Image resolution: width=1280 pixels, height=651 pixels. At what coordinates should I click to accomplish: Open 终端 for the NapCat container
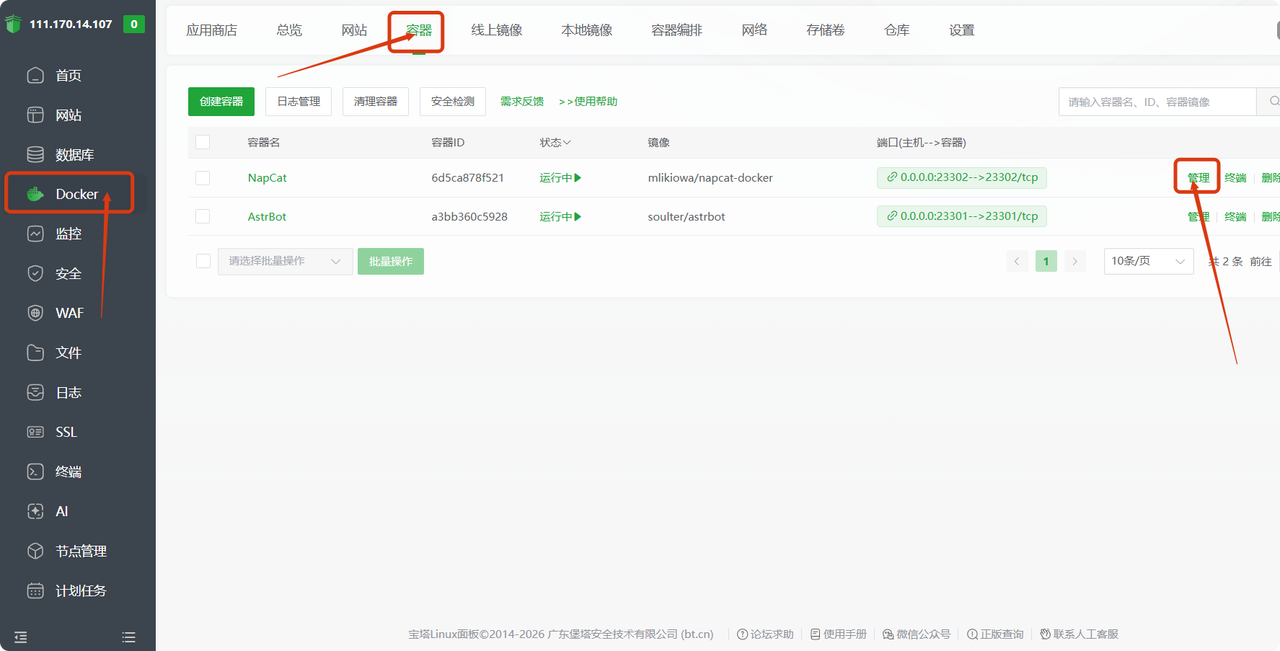point(1235,178)
